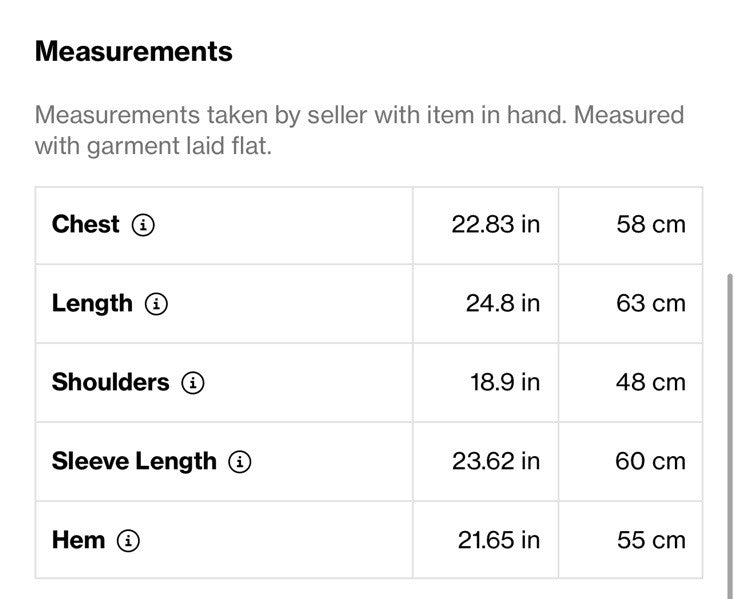
Task: Click the Measurements heading
Action: (x=134, y=51)
